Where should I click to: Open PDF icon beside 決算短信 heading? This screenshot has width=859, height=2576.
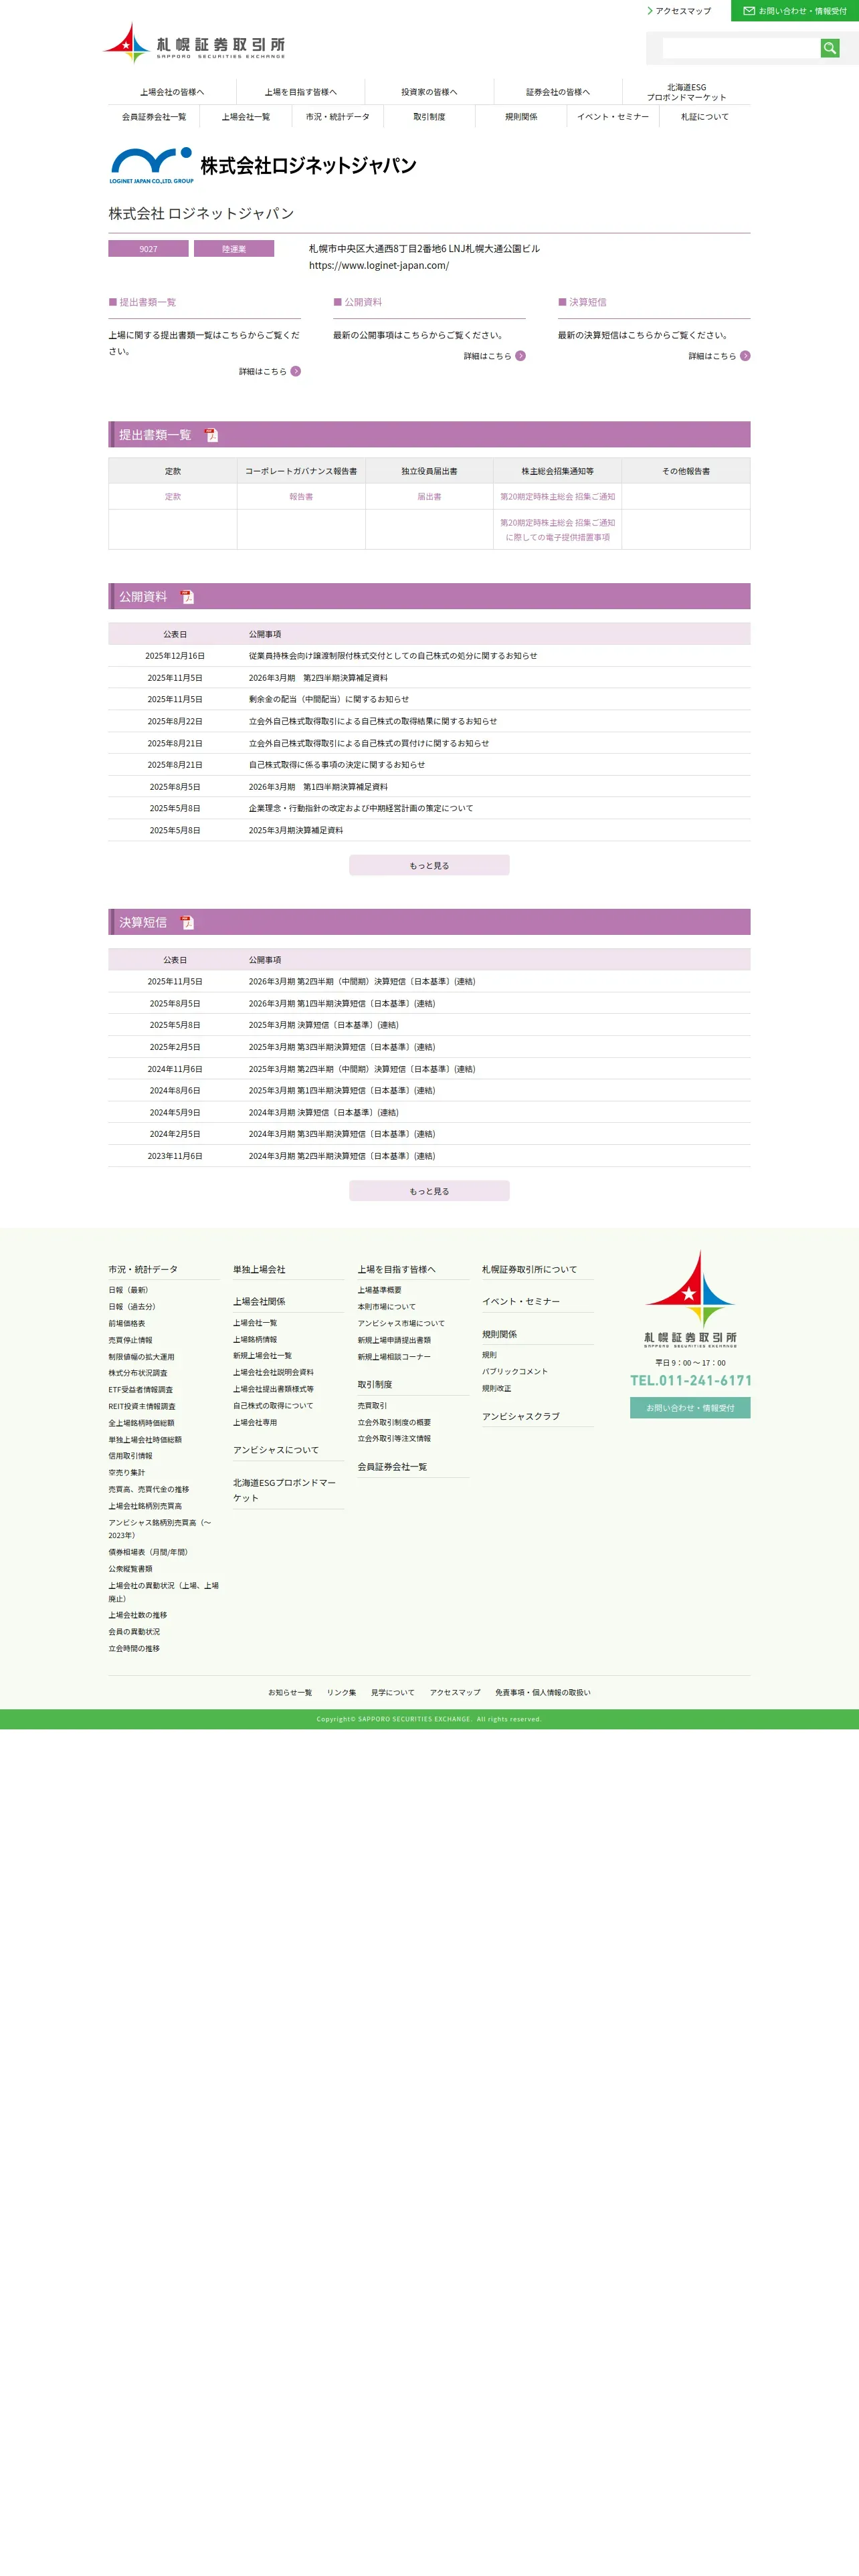tap(187, 923)
